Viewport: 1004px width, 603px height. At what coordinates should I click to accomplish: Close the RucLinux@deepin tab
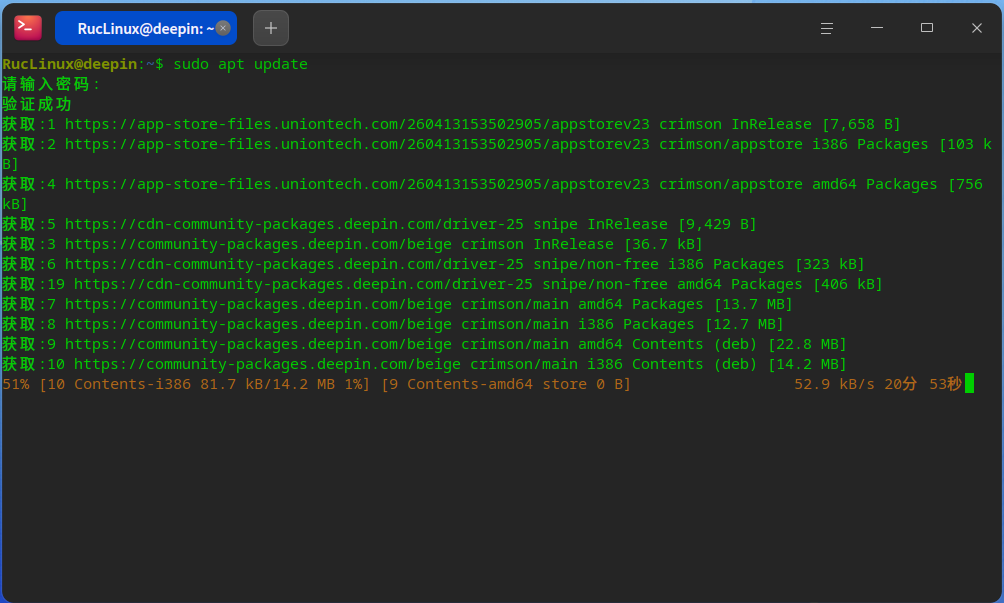point(223,28)
